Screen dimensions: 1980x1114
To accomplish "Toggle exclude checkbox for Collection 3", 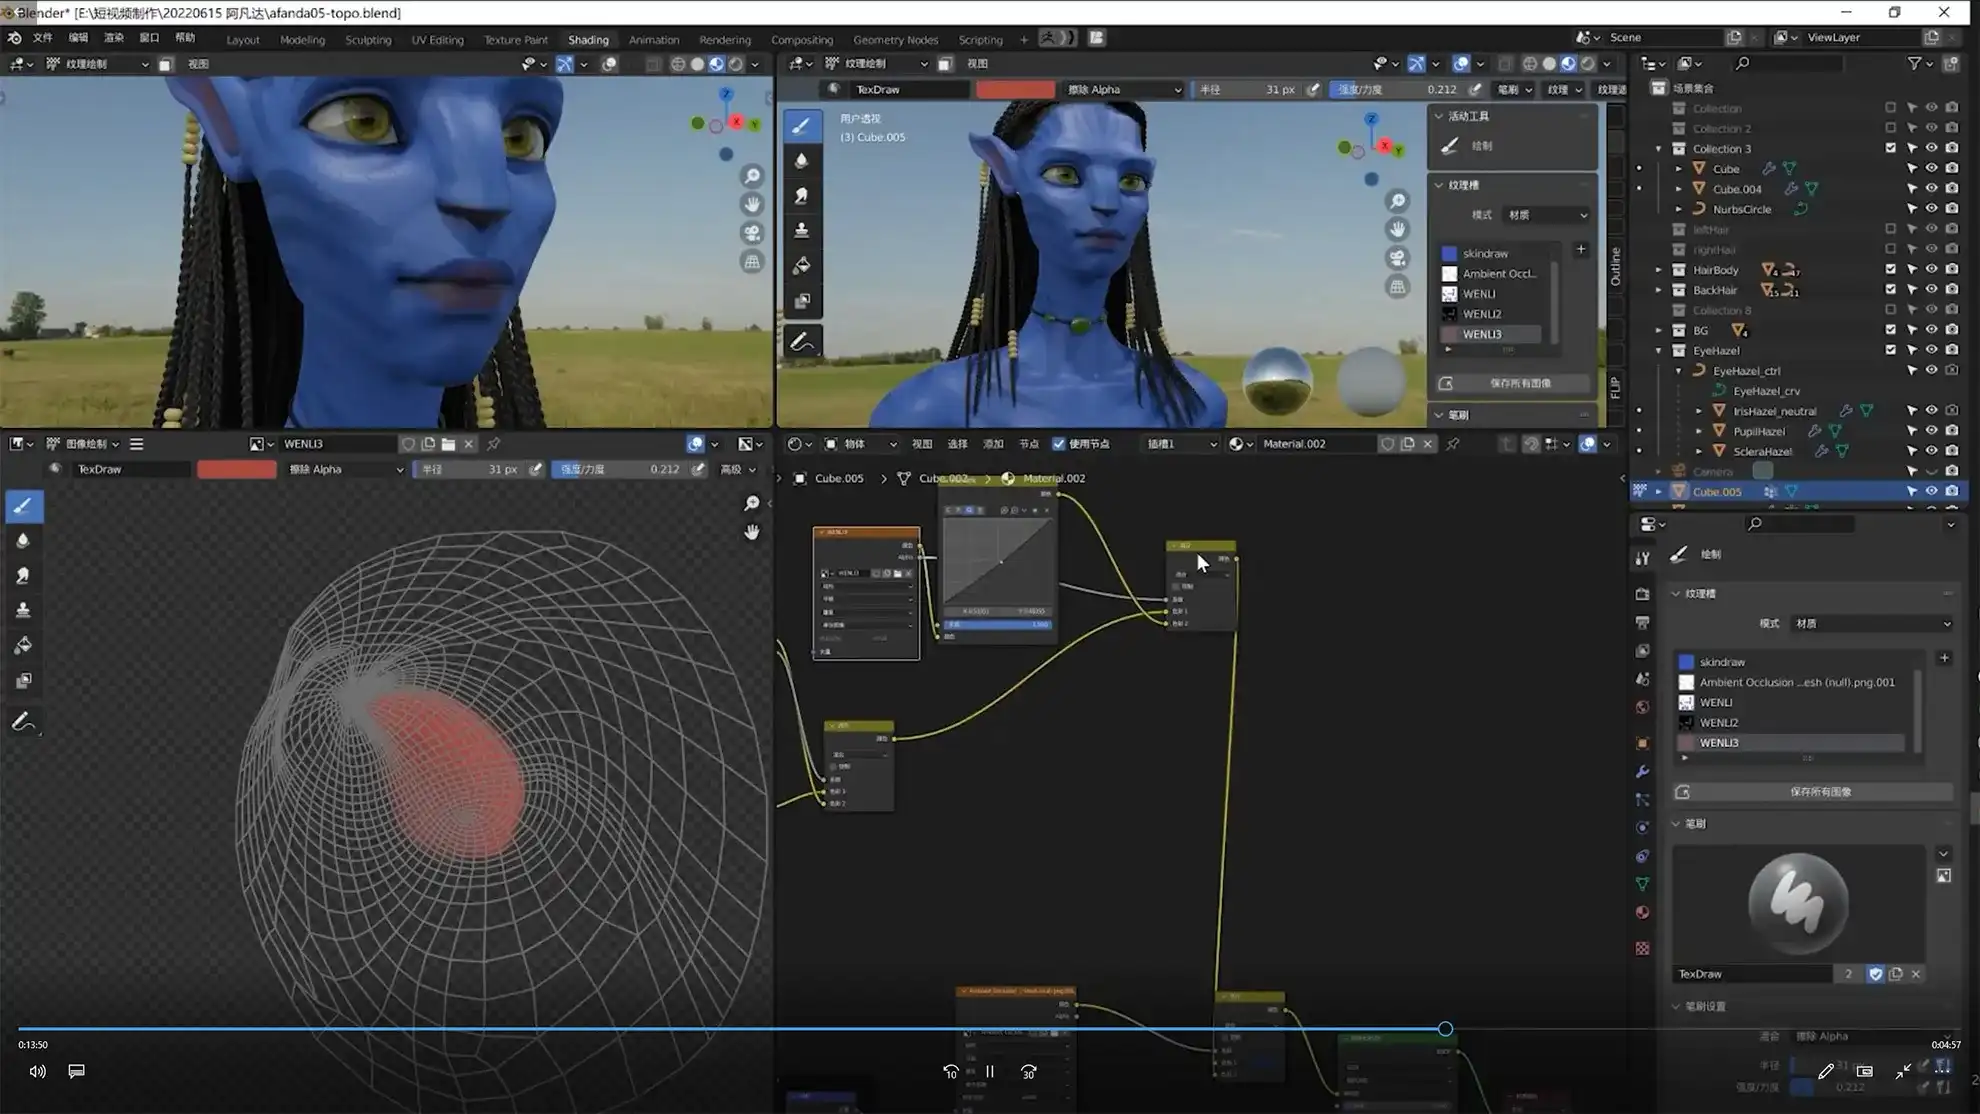I will (x=1890, y=148).
